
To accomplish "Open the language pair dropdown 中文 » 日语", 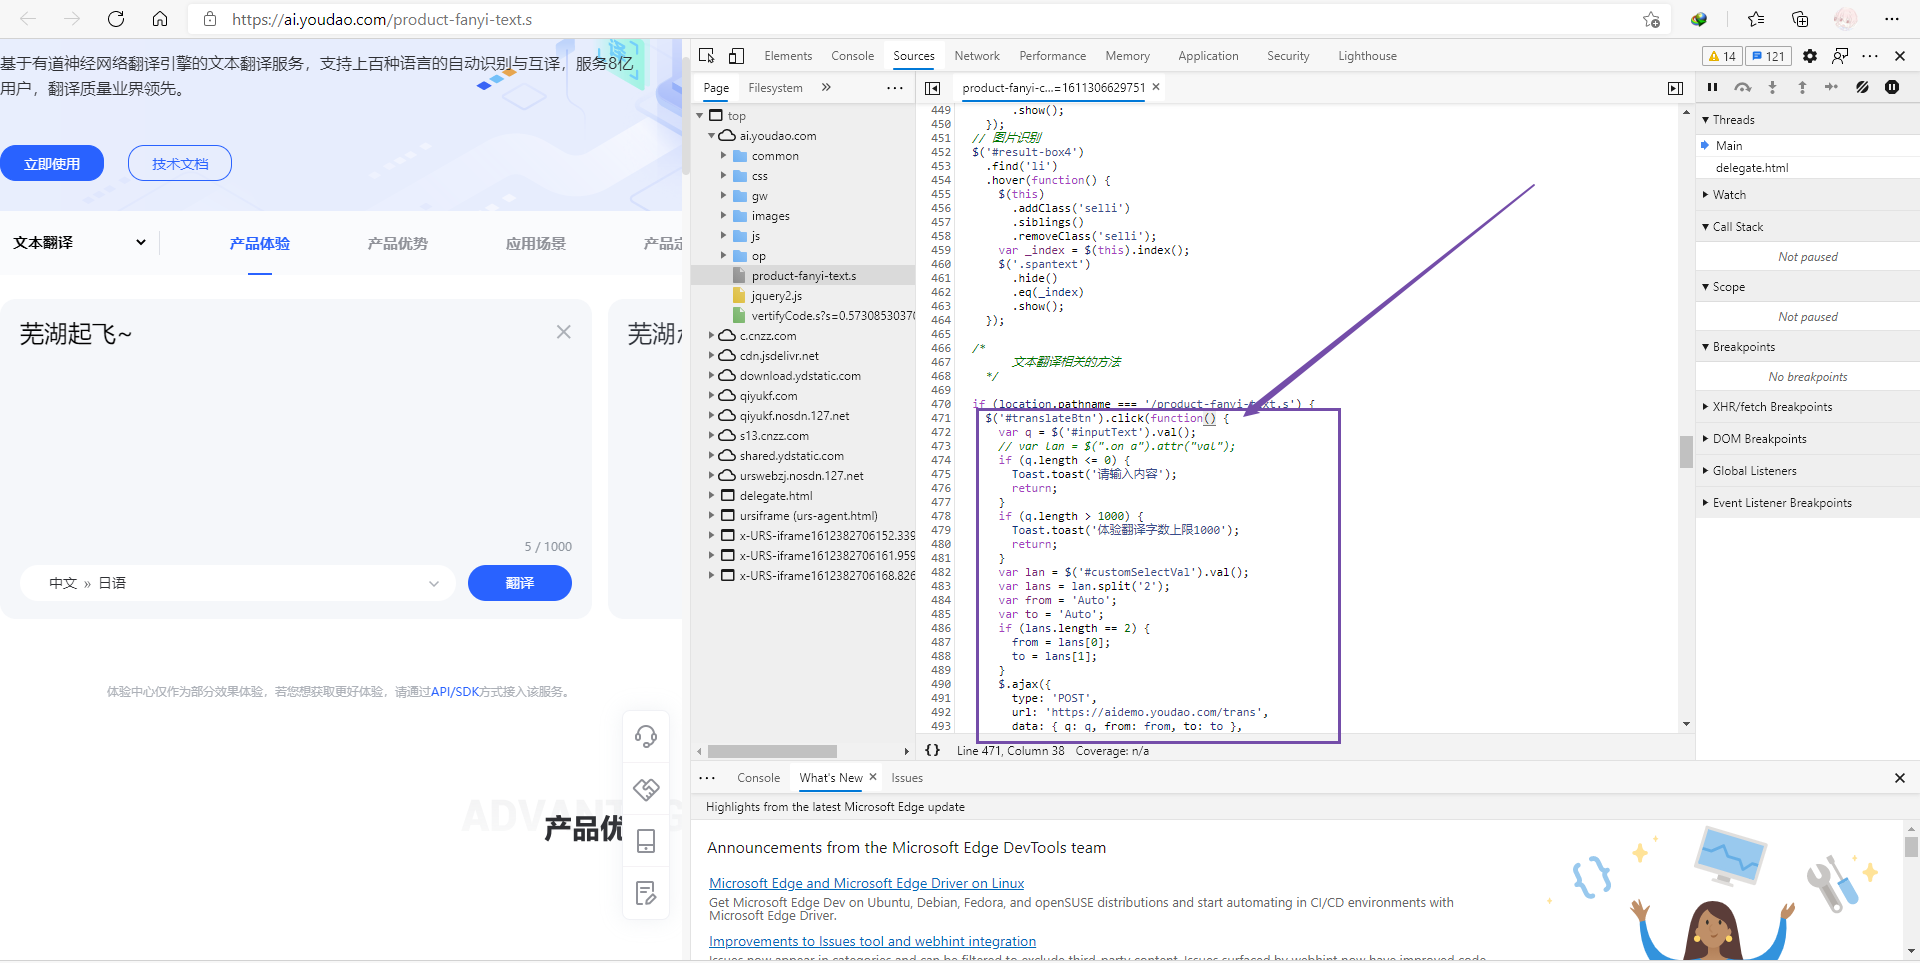I will pos(238,583).
